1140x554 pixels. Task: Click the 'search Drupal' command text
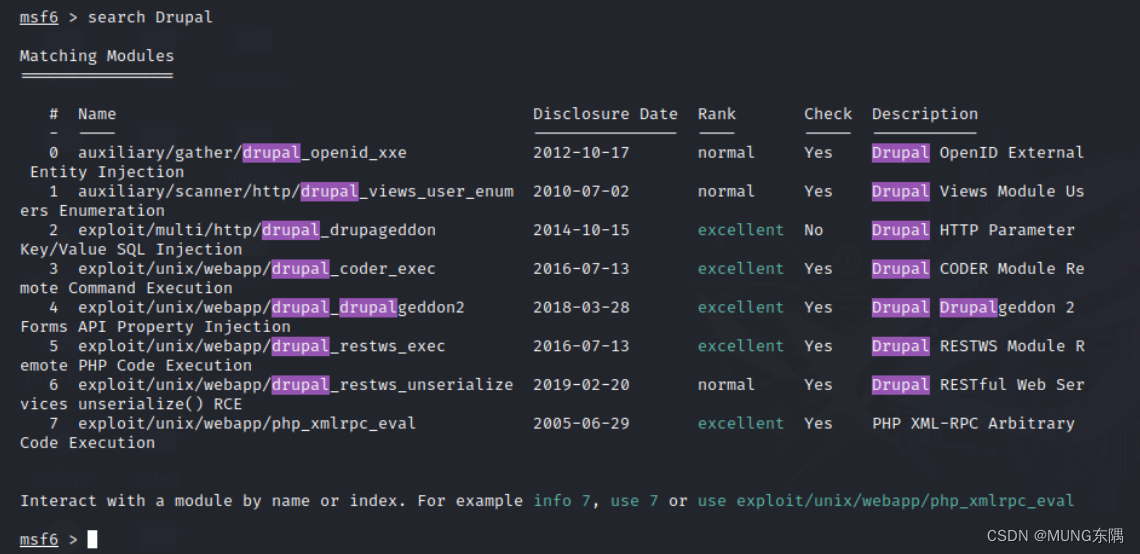point(150,17)
